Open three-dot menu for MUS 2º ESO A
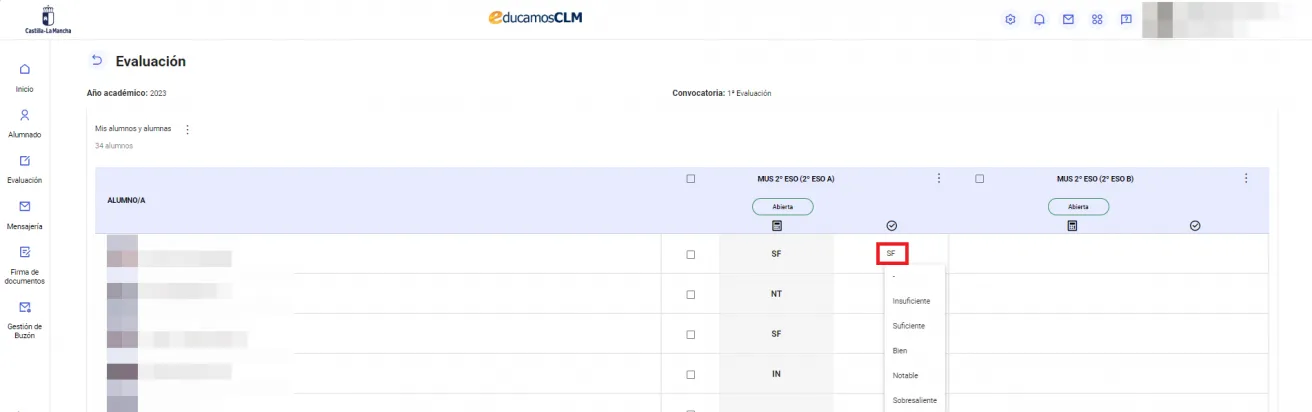 pyautogui.click(x=938, y=178)
